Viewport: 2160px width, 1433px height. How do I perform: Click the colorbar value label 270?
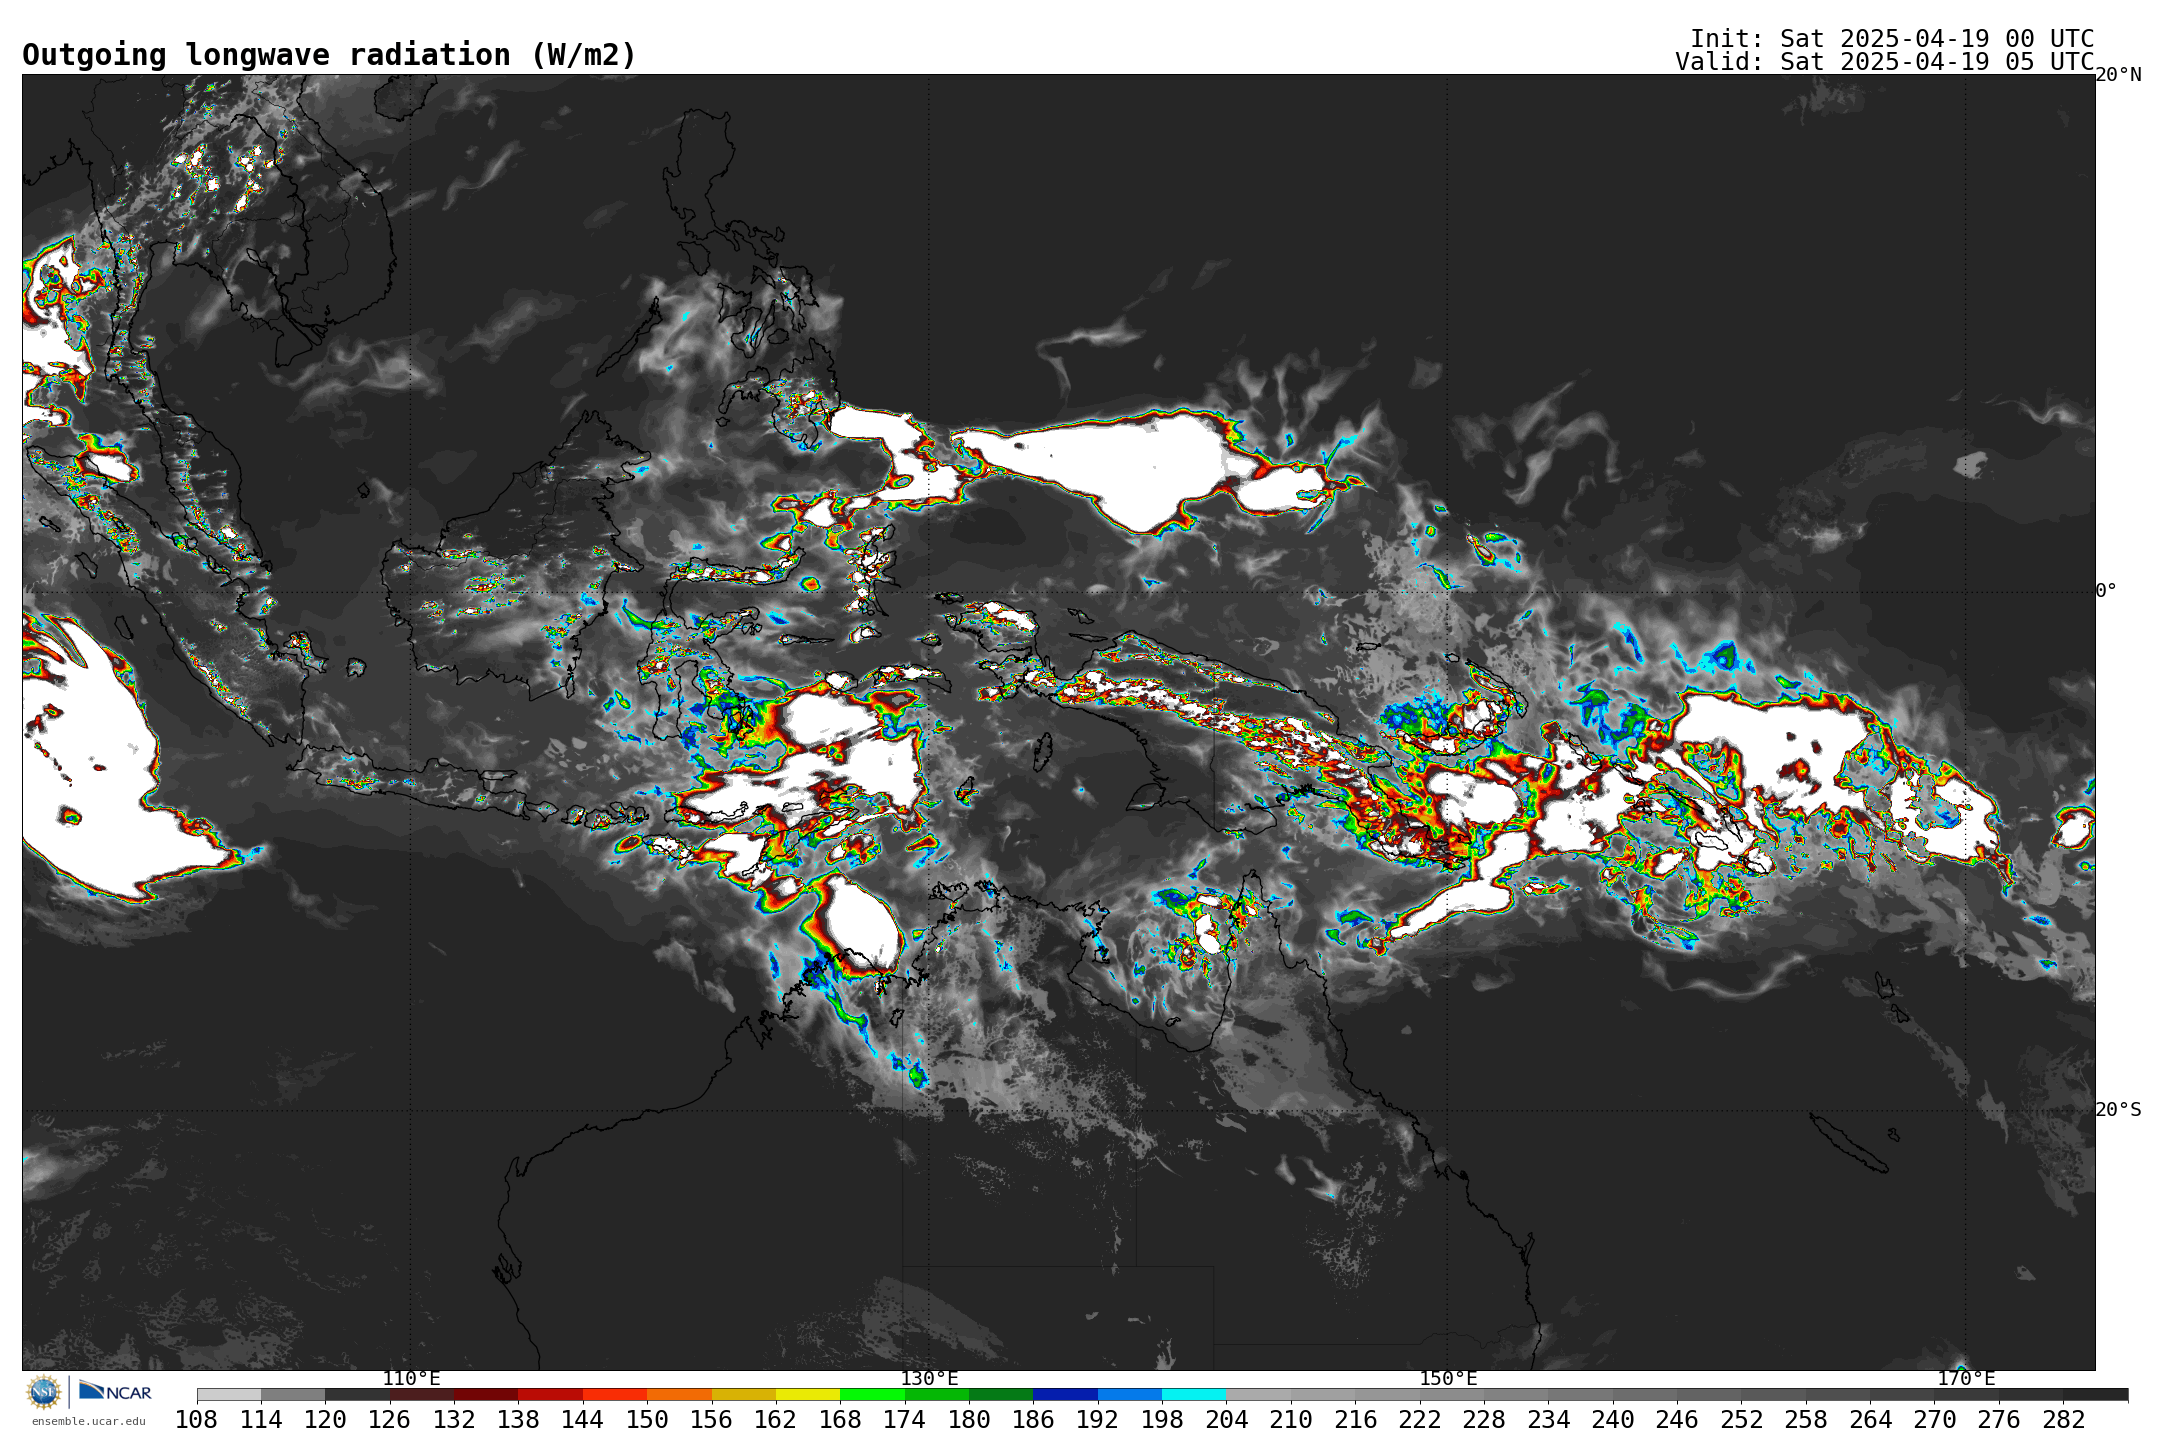click(1935, 1419)
